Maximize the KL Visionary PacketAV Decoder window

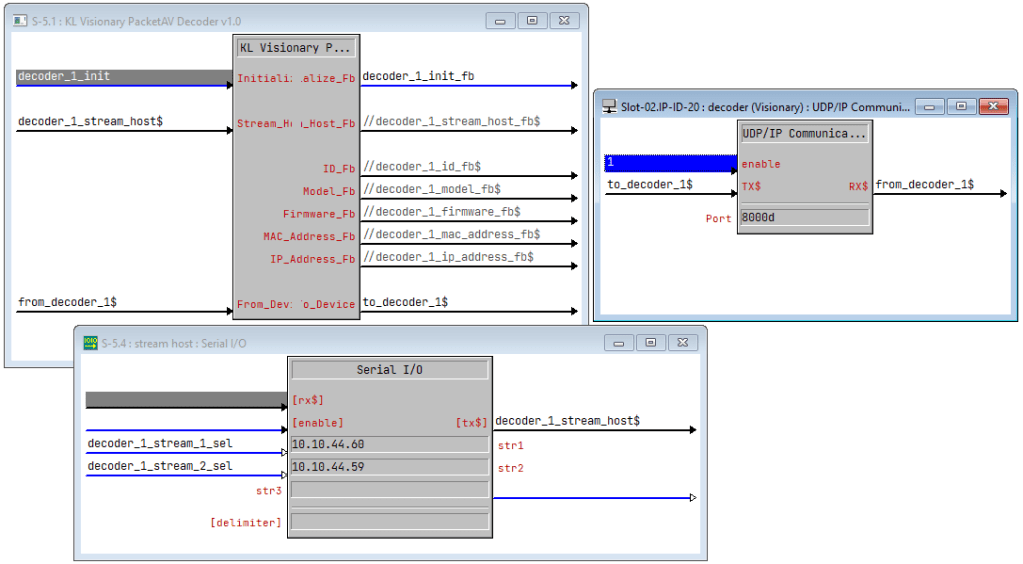(x=532, y=21)
